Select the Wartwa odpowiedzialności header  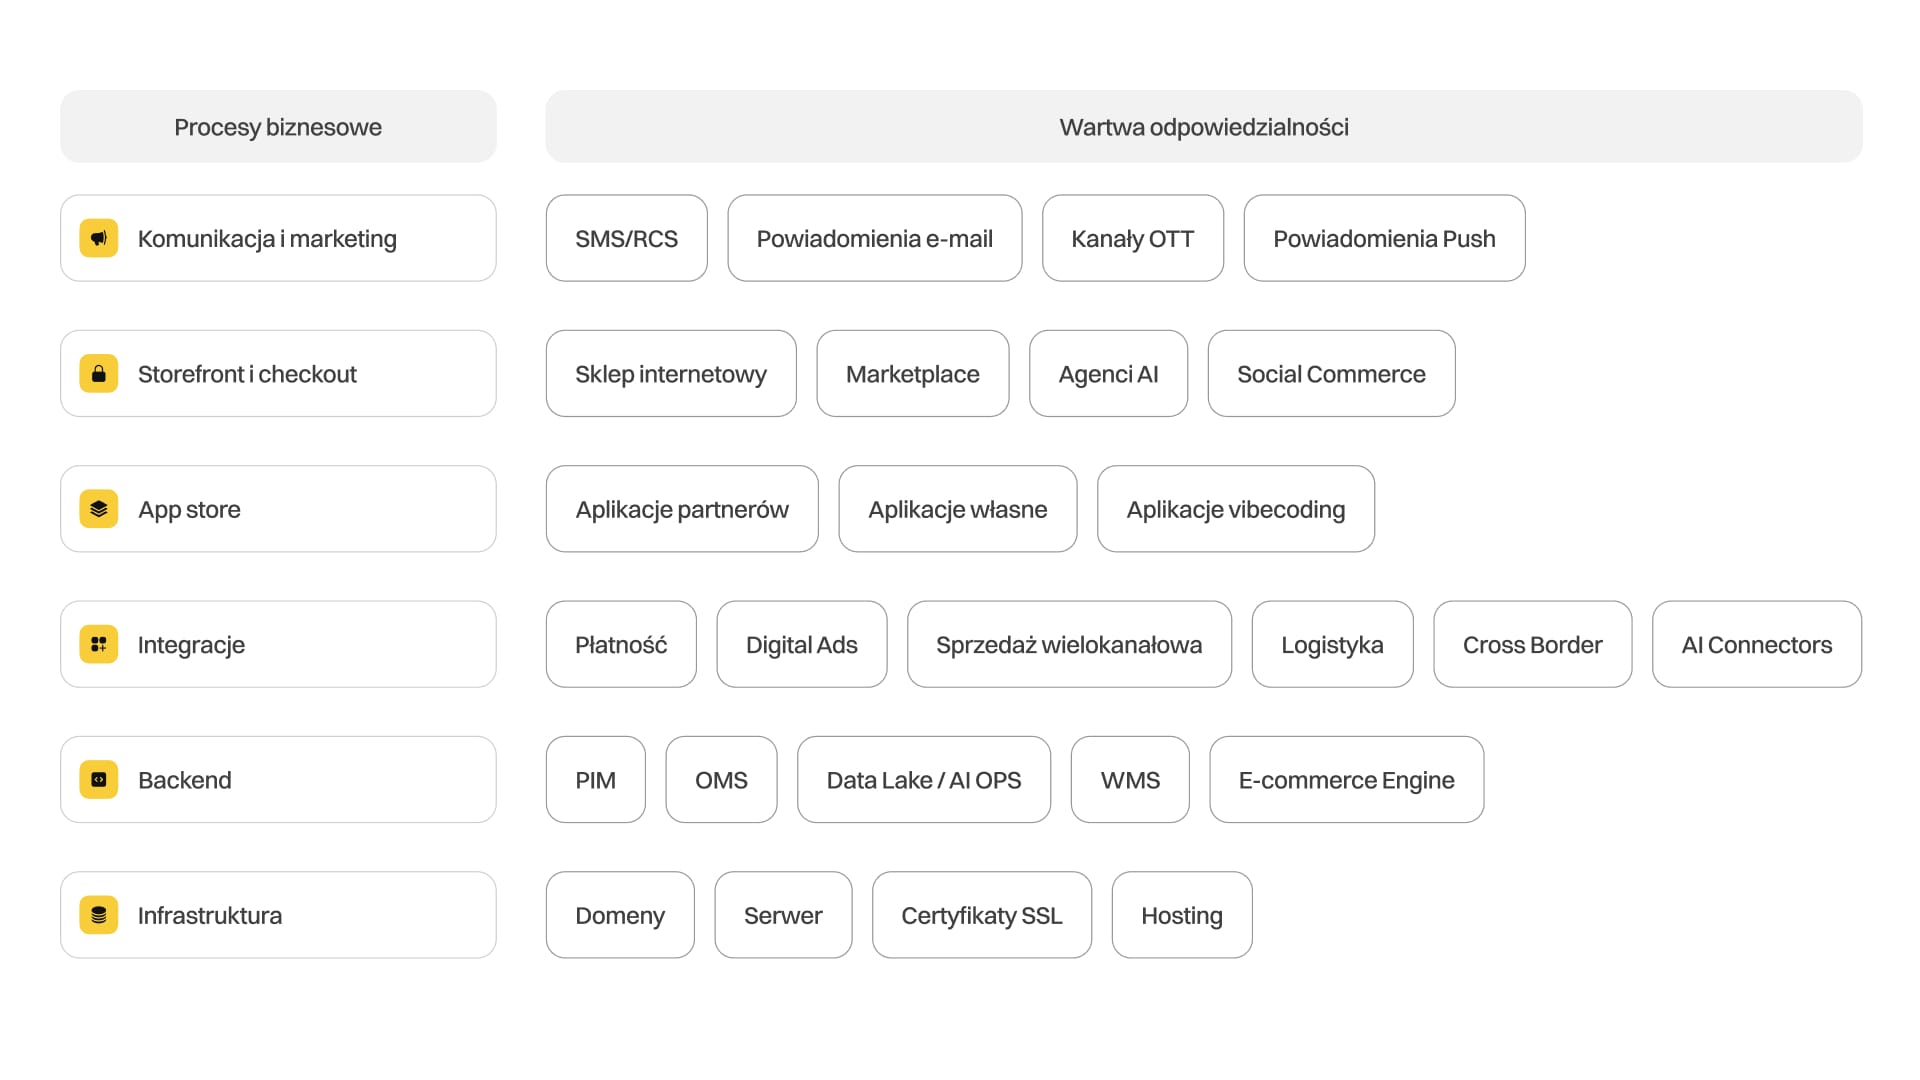point(1204,127)
